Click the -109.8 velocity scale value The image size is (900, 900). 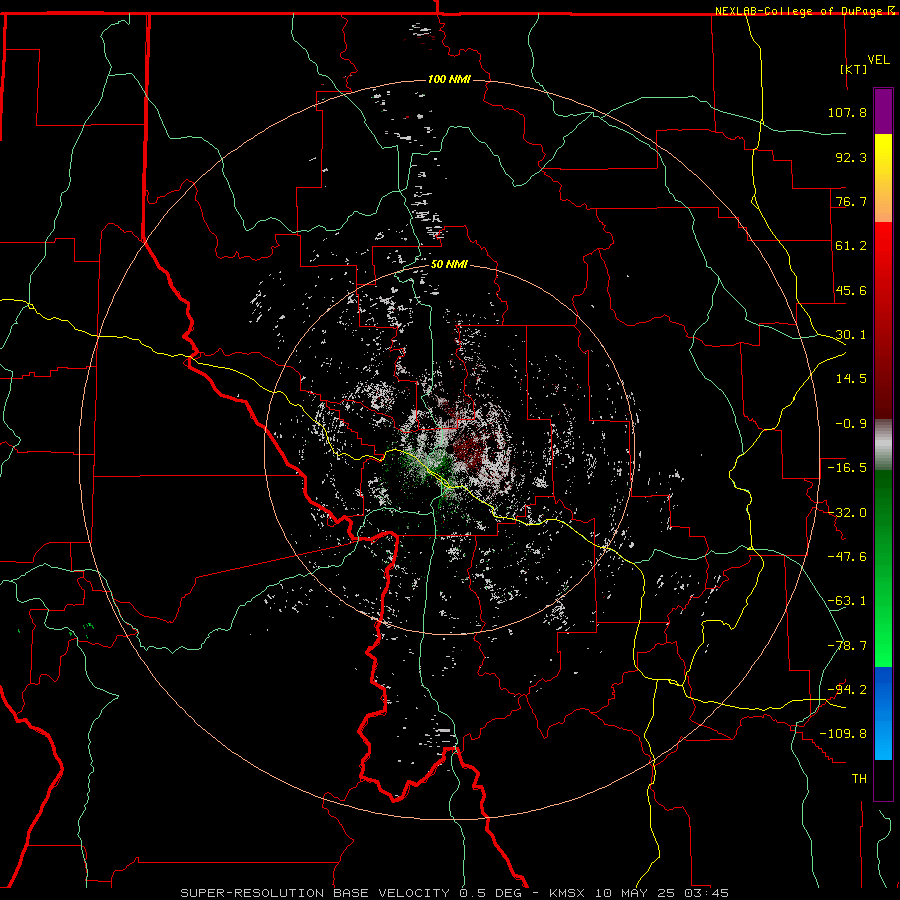844,734
